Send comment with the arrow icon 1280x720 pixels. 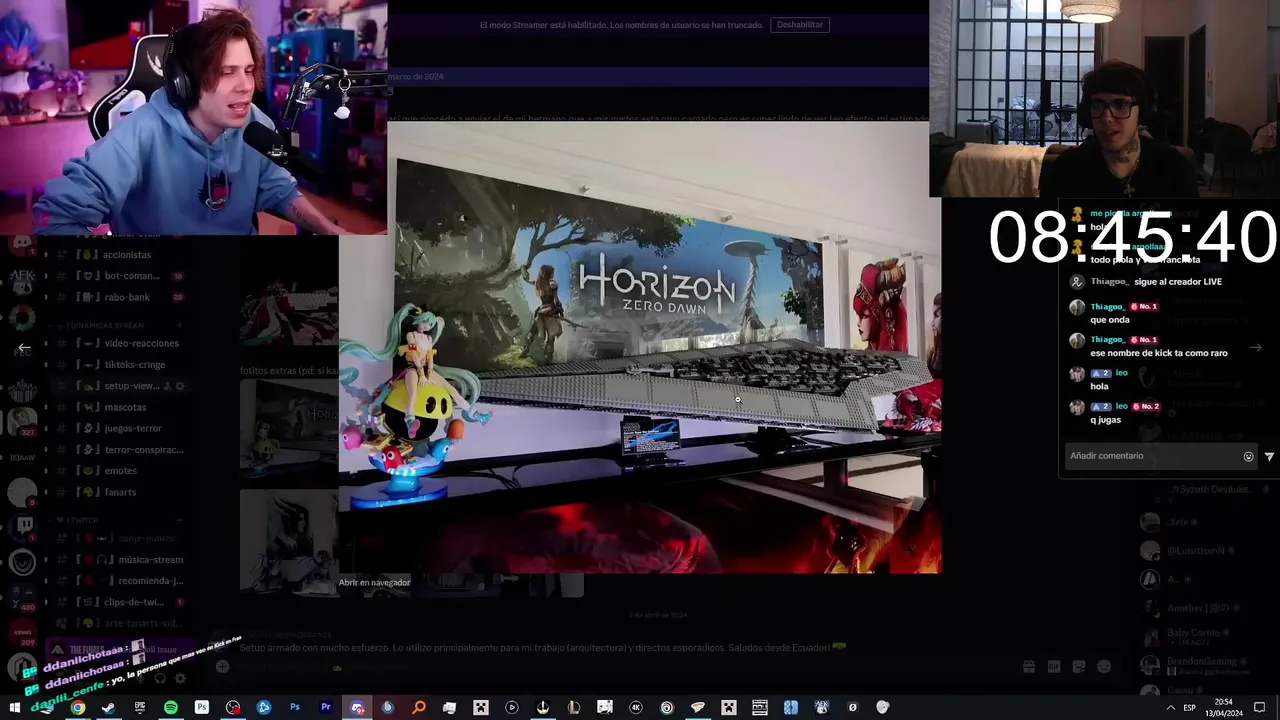tap(1269, 456)
